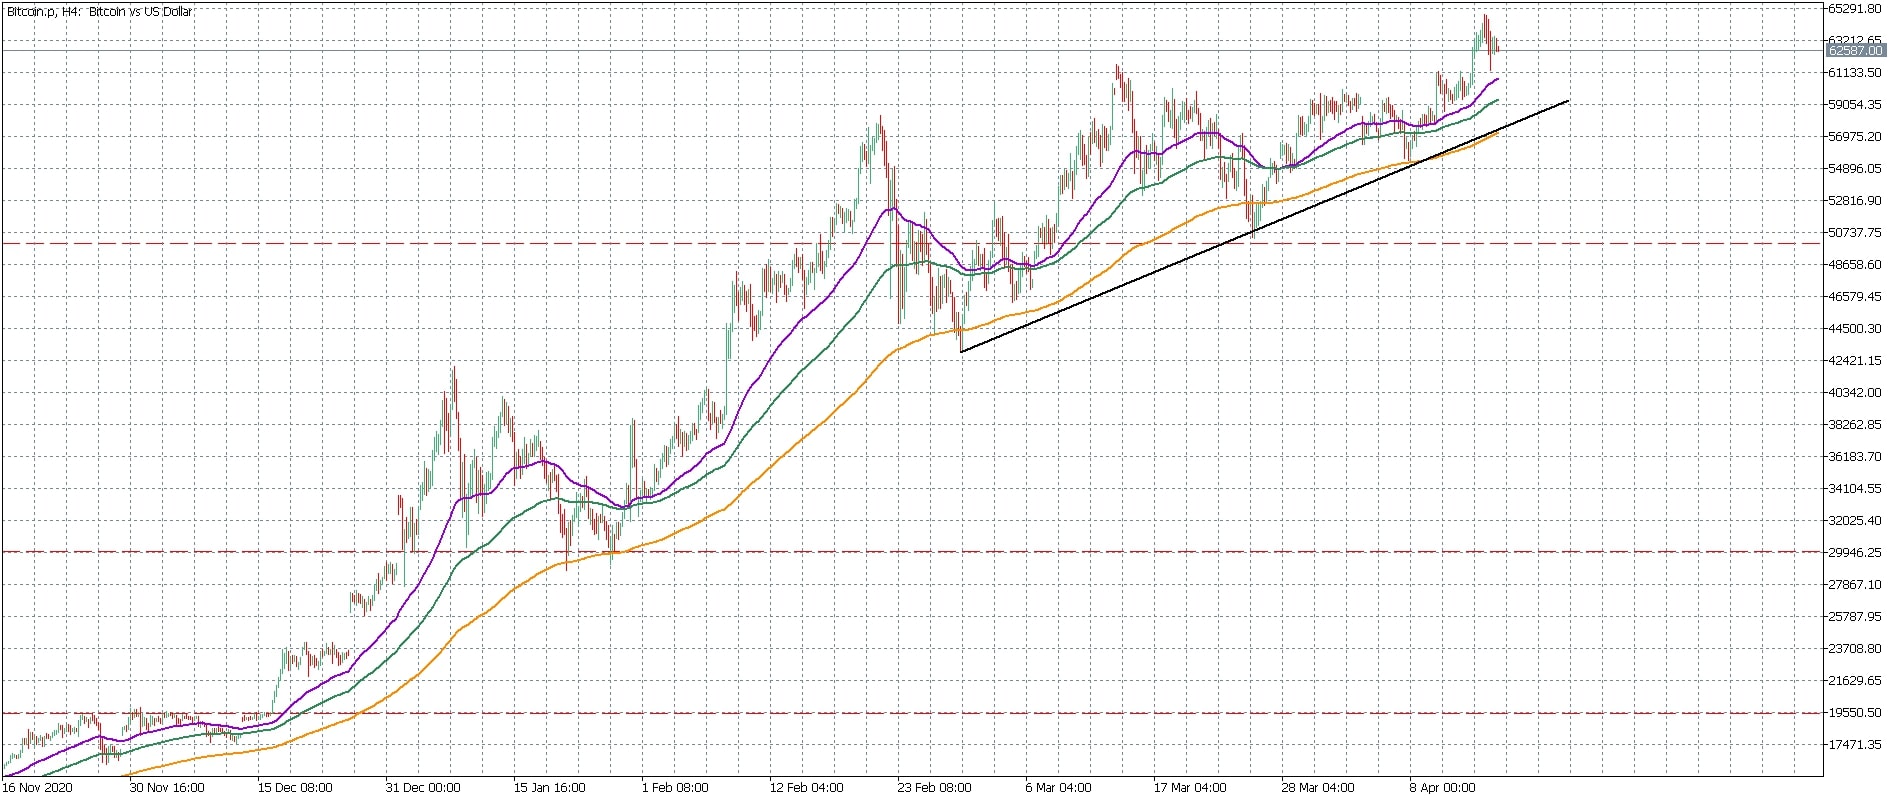Screen dimensions: 1900x800
Task: Click the 61133.50 price axis label
Action: 1855,73
